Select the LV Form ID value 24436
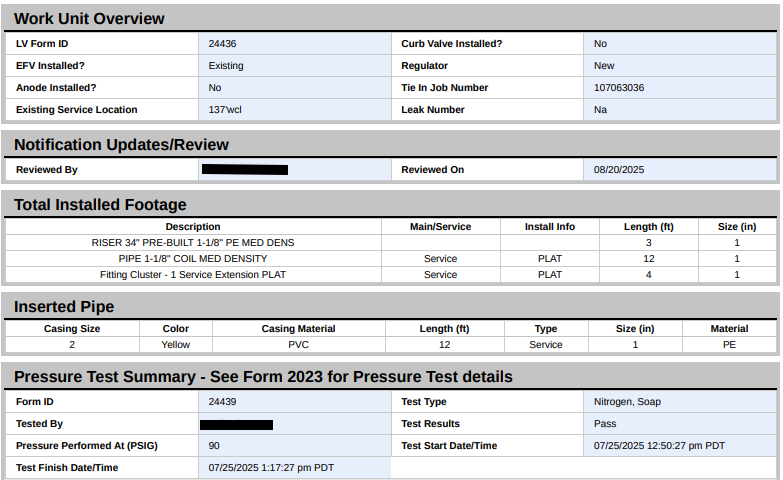Image resolution: width=783 pixels, height=480 pixels. click(222, 44)
